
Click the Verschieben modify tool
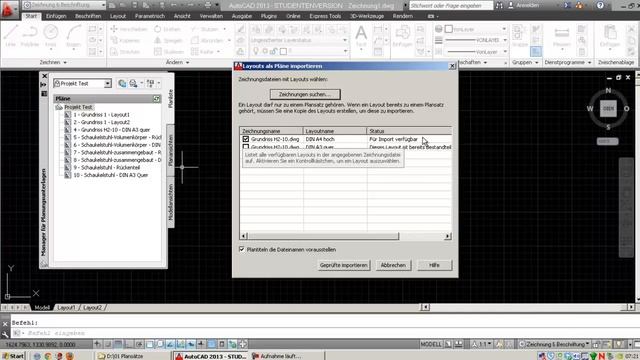click(x=129, y=29)
